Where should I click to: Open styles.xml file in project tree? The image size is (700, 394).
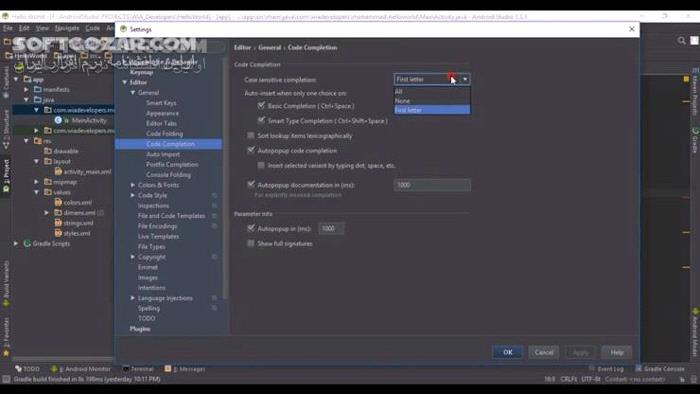click(77, 233)
